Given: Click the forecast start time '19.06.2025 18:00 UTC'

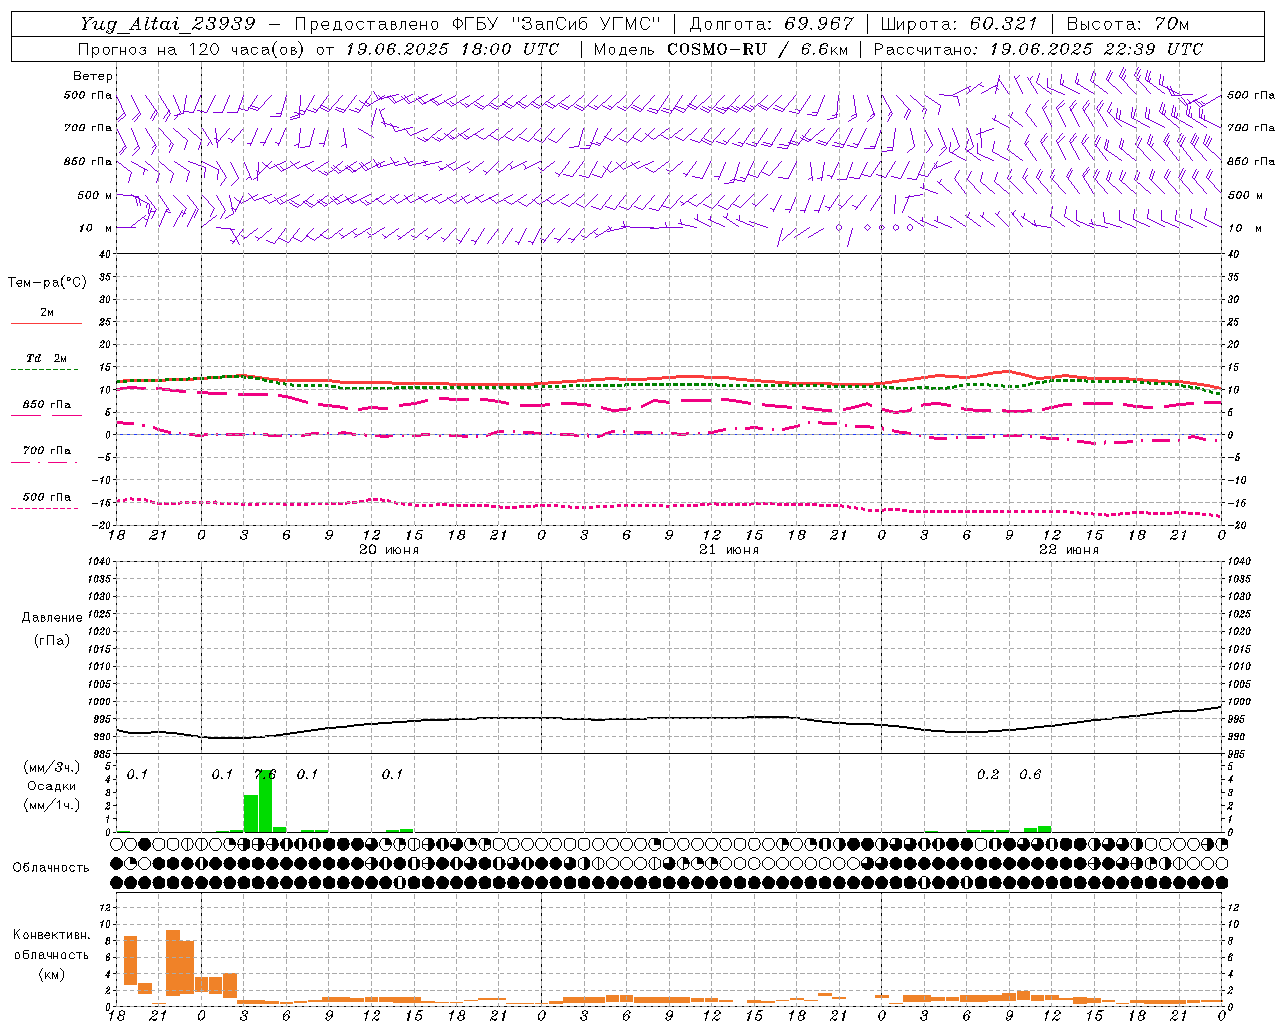Looking at the screenshot, I should pos(452,49).
